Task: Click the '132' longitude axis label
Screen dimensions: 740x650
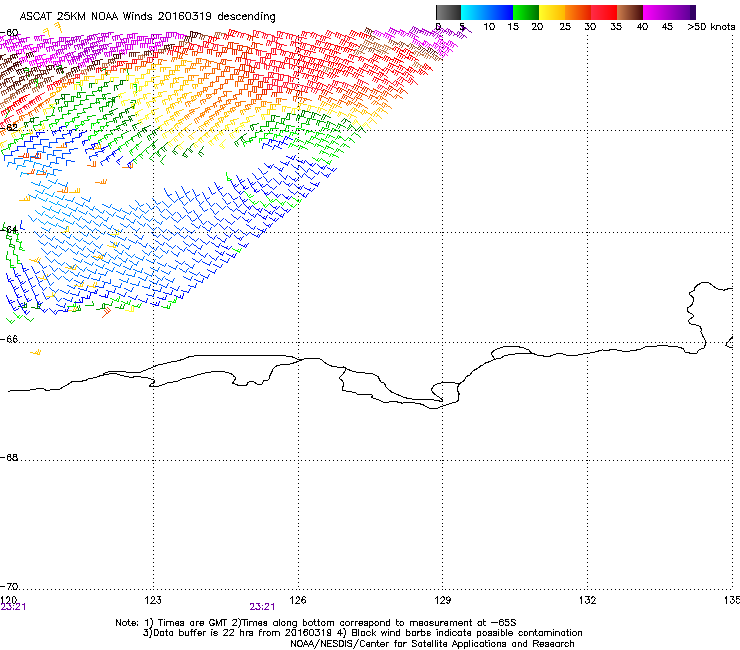Action: coord(587,600)
